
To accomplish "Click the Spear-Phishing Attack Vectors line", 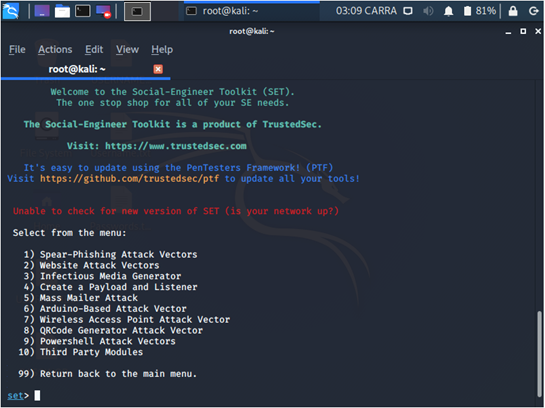I will [111, 254].
